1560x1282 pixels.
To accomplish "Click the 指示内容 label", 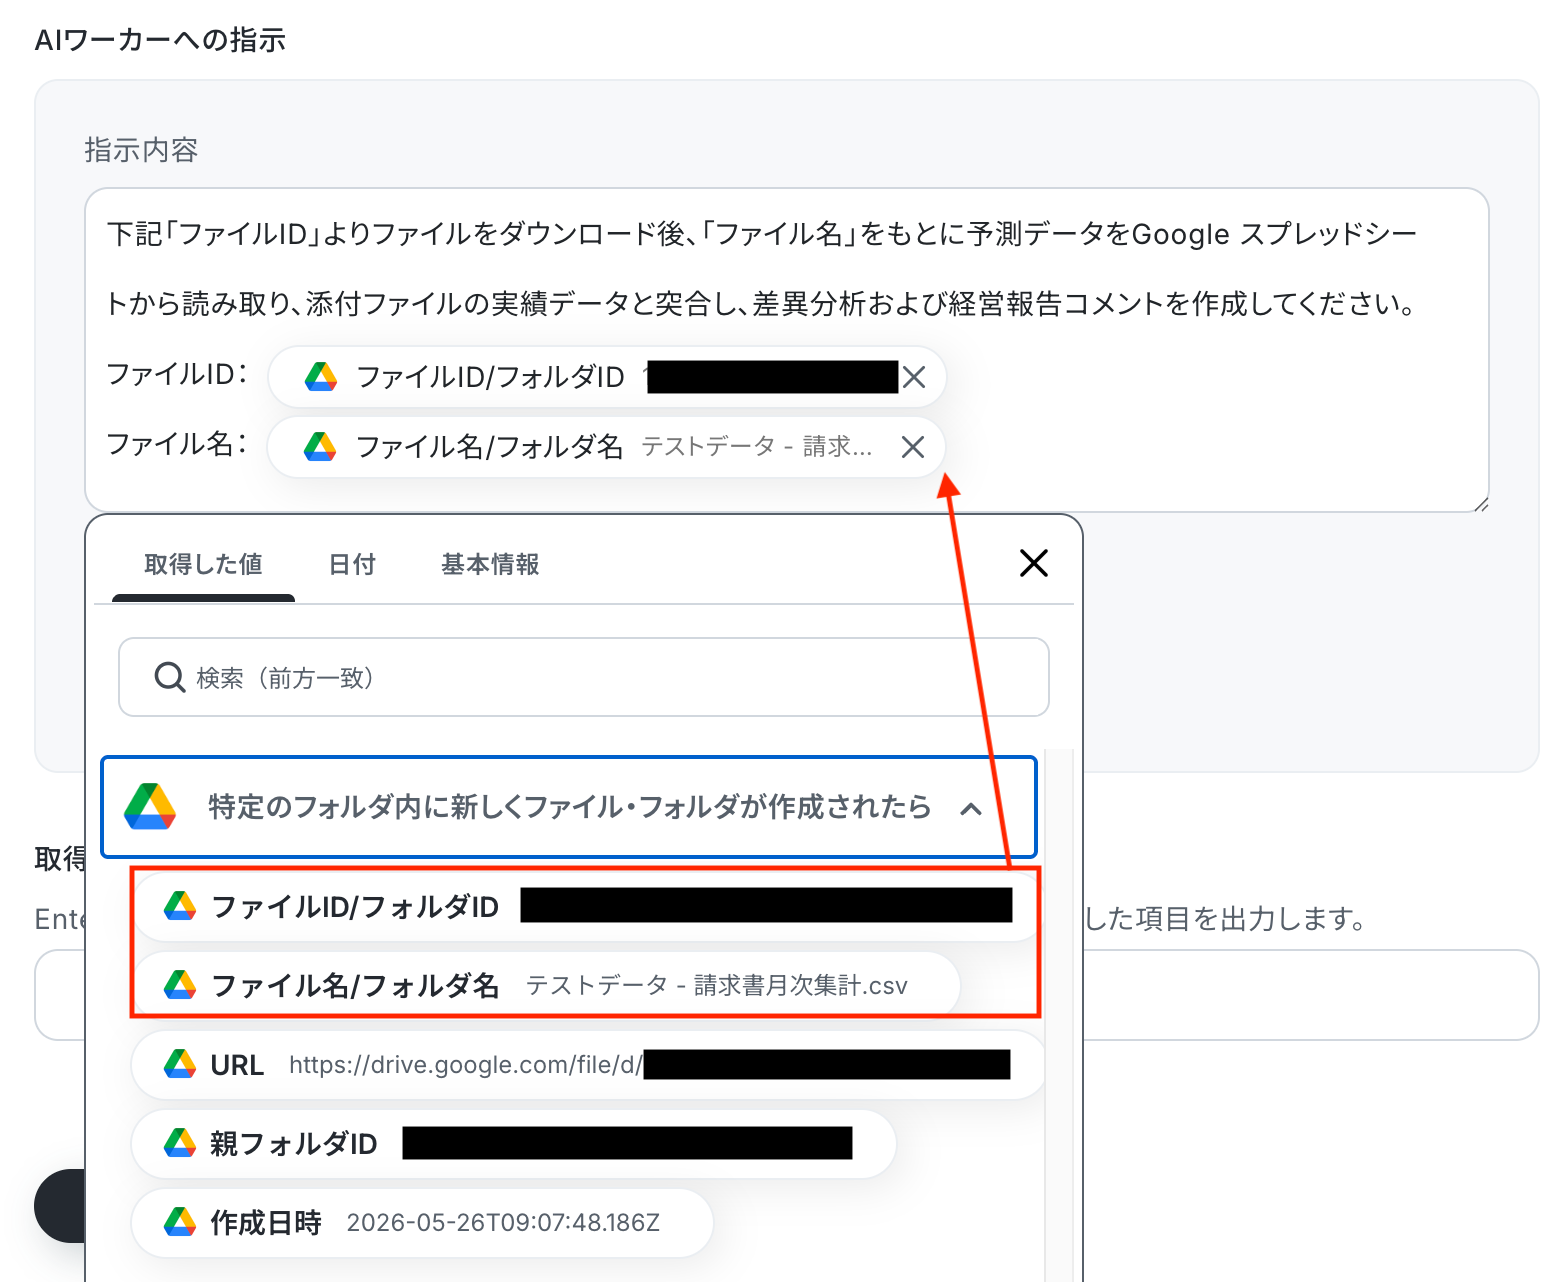I will [x=141, y=150].
